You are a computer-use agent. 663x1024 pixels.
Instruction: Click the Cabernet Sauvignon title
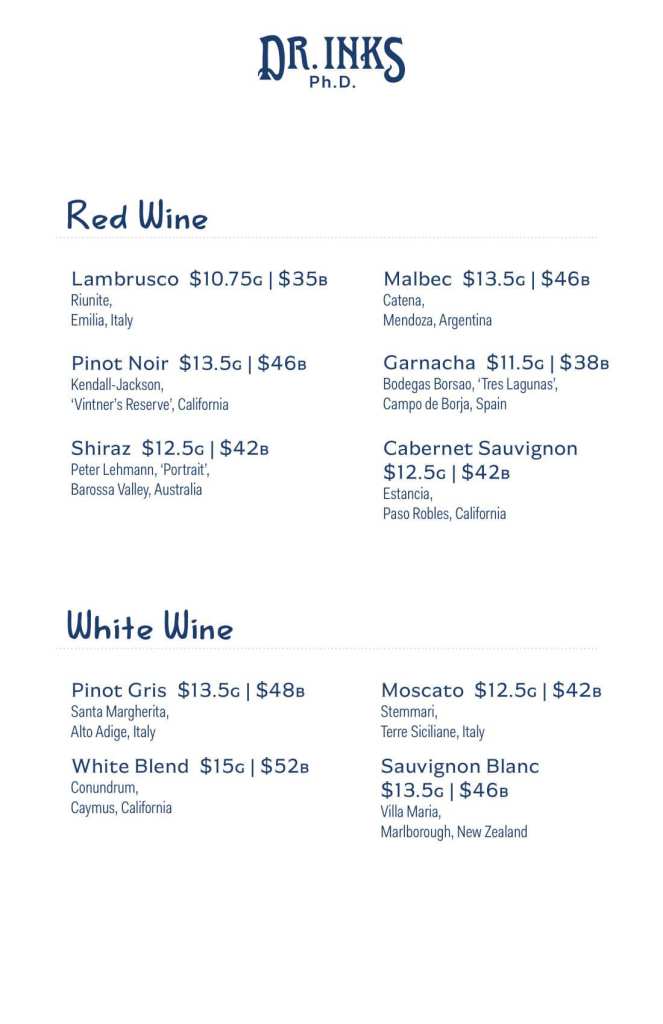[480, 448]
